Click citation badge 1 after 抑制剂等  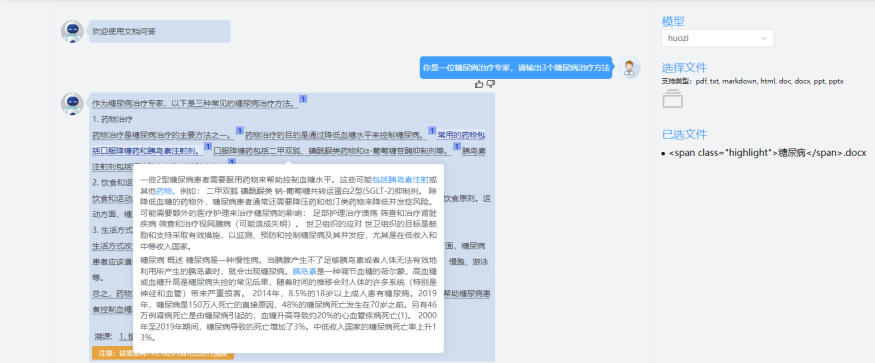pos(456,146)
